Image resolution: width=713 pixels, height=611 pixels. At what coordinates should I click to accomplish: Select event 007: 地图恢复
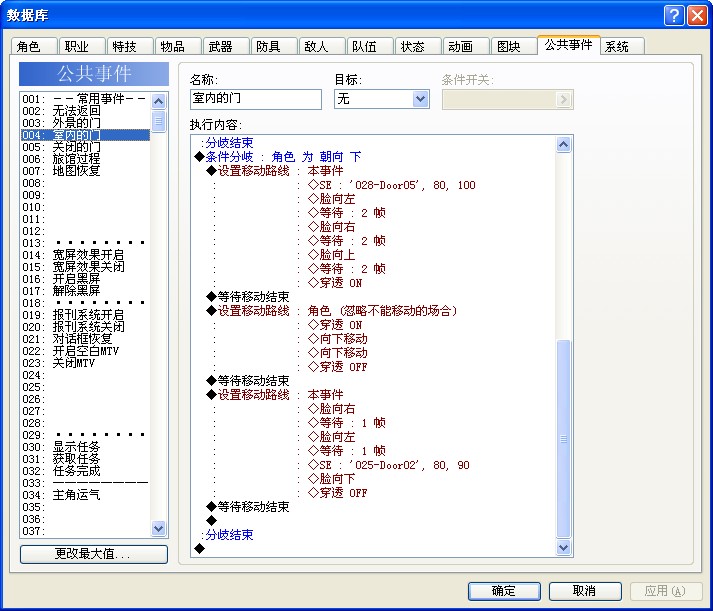tap(85, 171)
